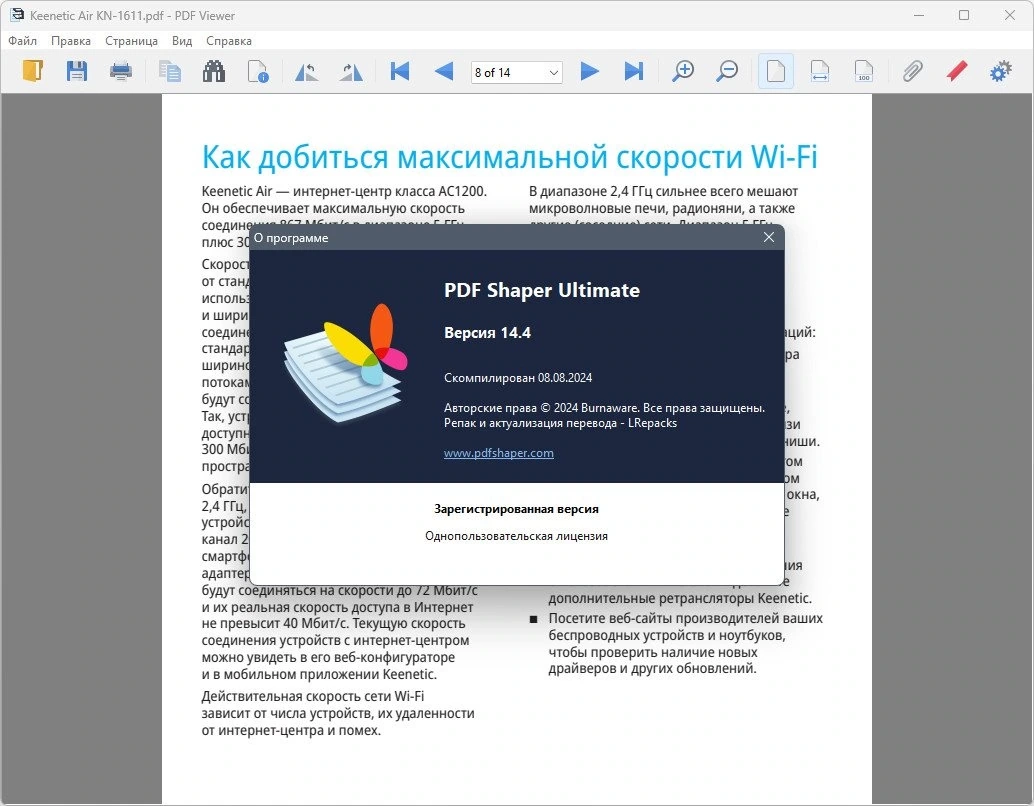Open search with the binoculars icon
The image size is (1034, 806).
click(x=214, y=71)
